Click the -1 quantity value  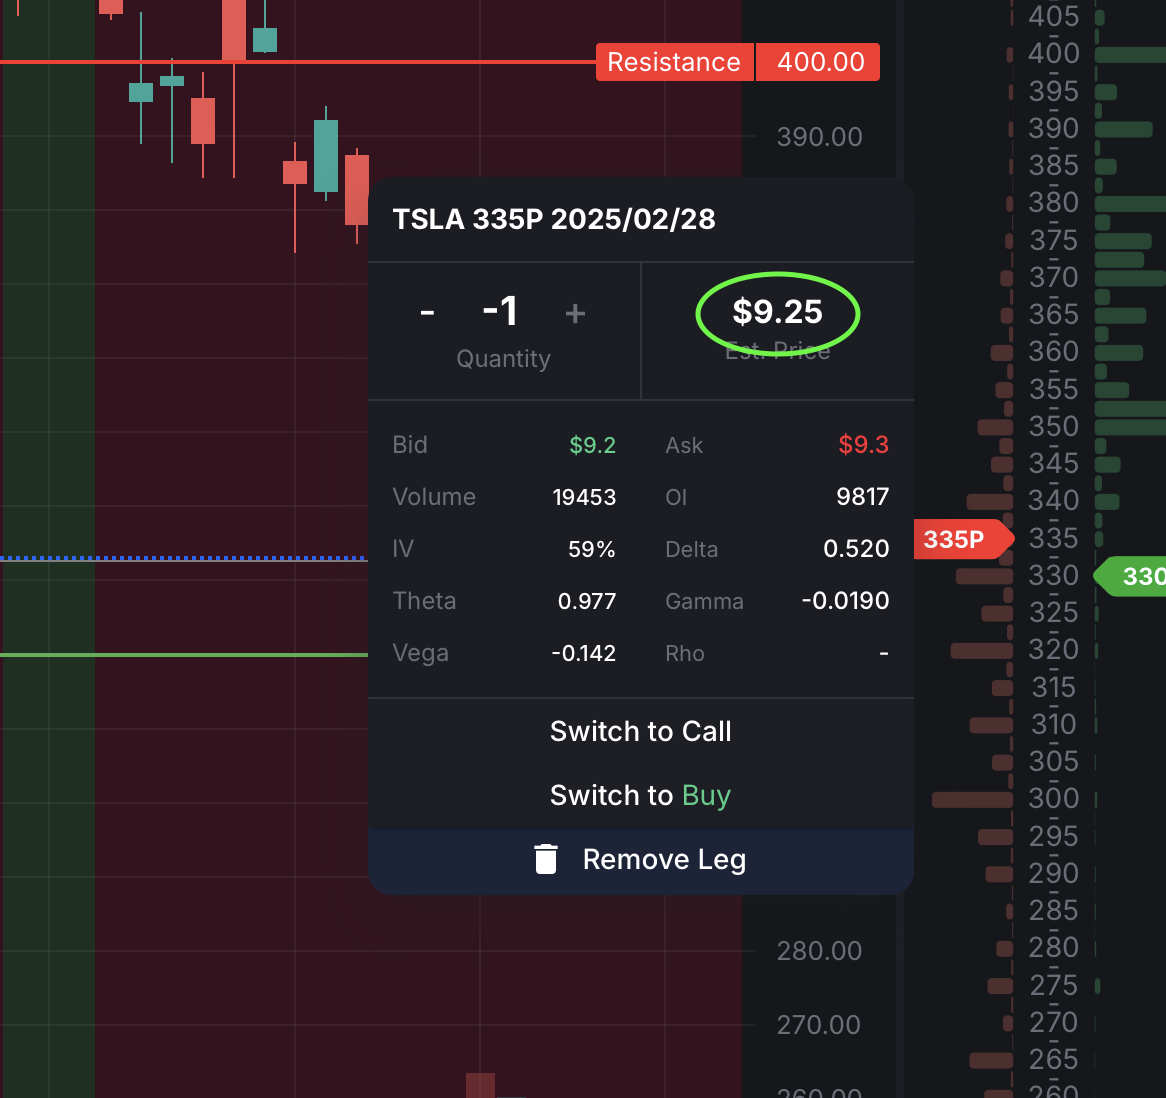500,311
